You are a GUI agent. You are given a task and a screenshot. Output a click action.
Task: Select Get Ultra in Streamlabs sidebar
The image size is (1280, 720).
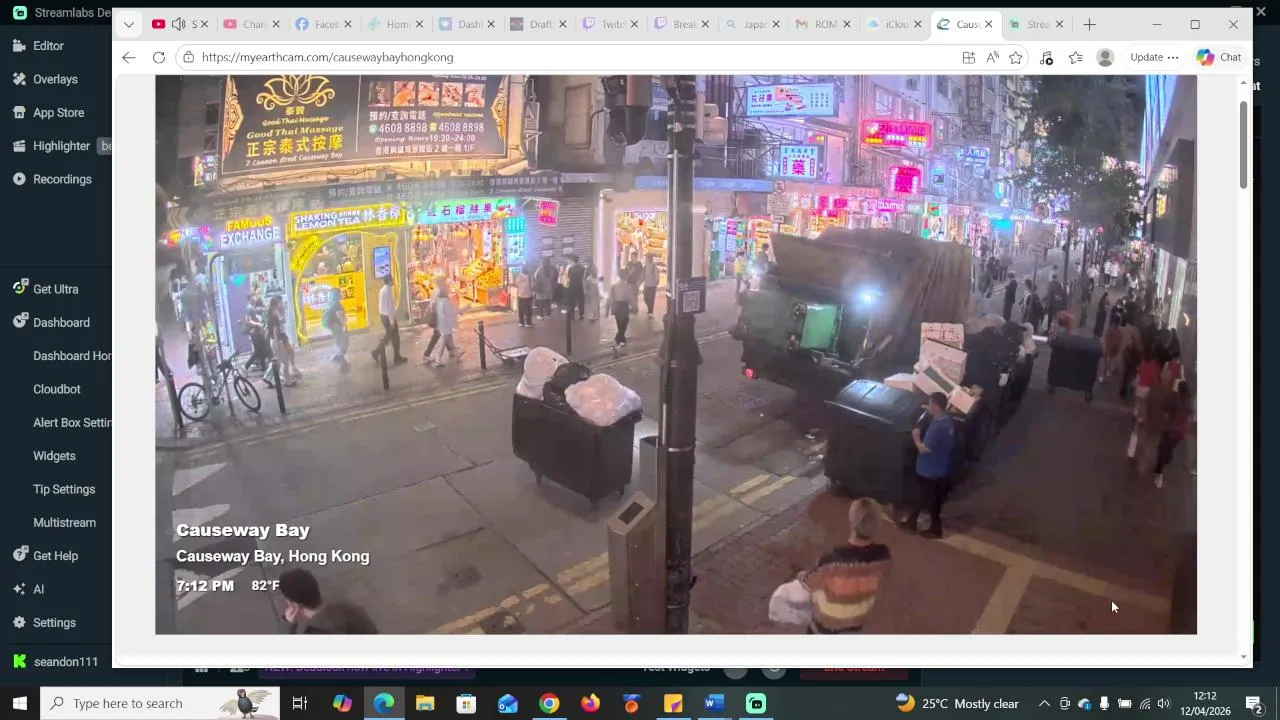(55, 289)
